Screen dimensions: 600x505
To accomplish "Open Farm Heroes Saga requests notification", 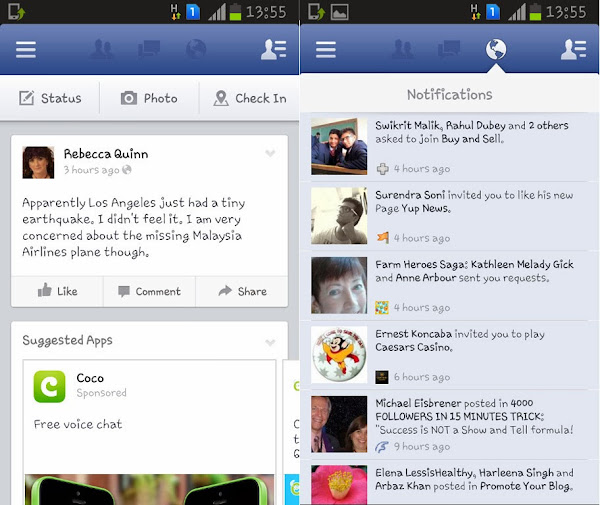I will pos(450,286).
